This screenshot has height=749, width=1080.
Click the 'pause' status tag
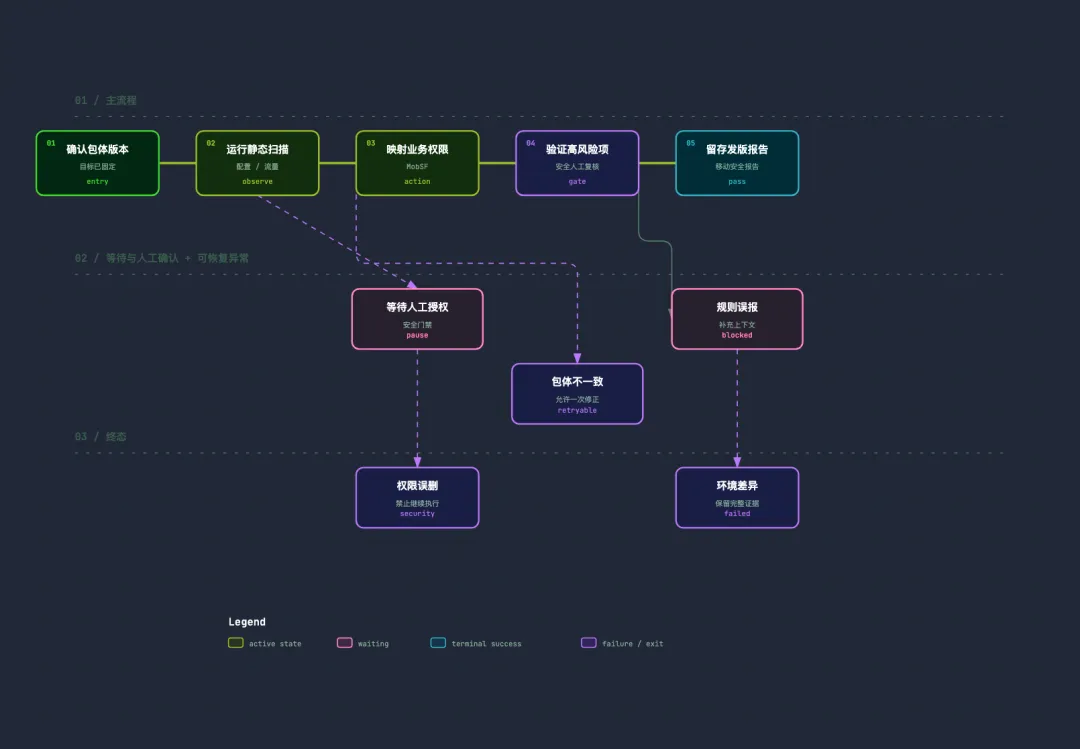pyautogui.click(x=417, y=335)
